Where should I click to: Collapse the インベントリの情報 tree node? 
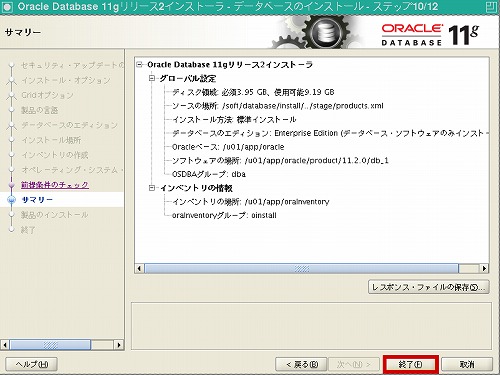152,188
